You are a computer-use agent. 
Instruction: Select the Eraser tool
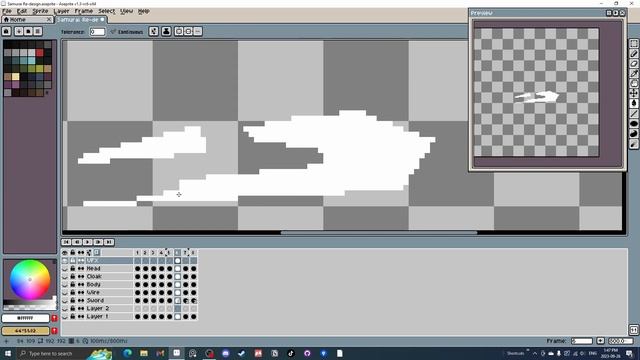tap(633, 64)
